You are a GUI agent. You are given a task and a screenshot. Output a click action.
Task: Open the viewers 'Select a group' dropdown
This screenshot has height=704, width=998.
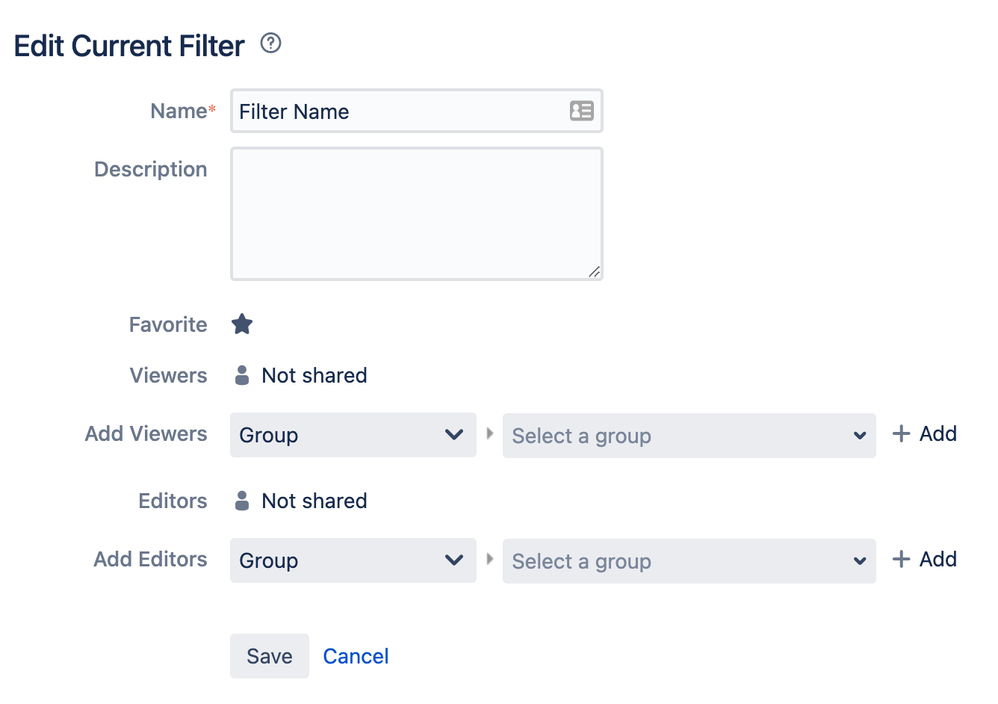[x=688, y=436]
